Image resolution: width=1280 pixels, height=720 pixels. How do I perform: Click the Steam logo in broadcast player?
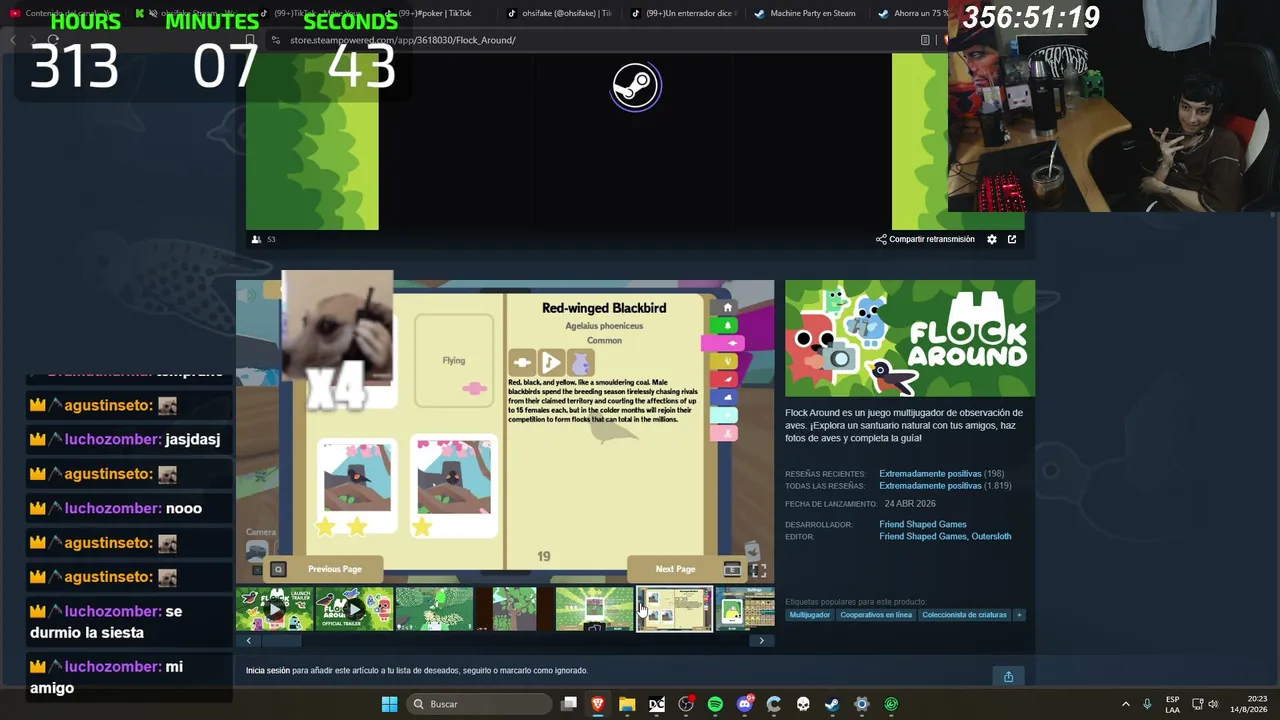635,86
